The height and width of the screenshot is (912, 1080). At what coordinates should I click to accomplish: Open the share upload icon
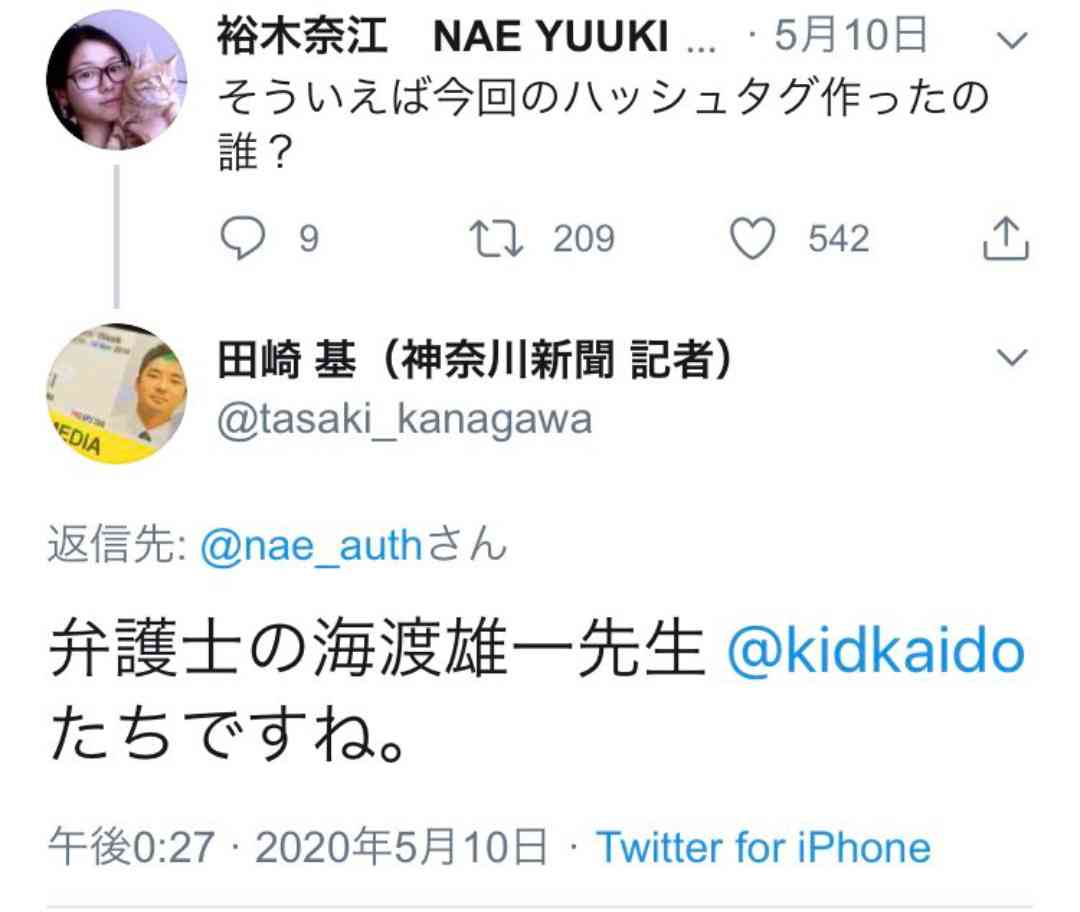coord(1006,238)
